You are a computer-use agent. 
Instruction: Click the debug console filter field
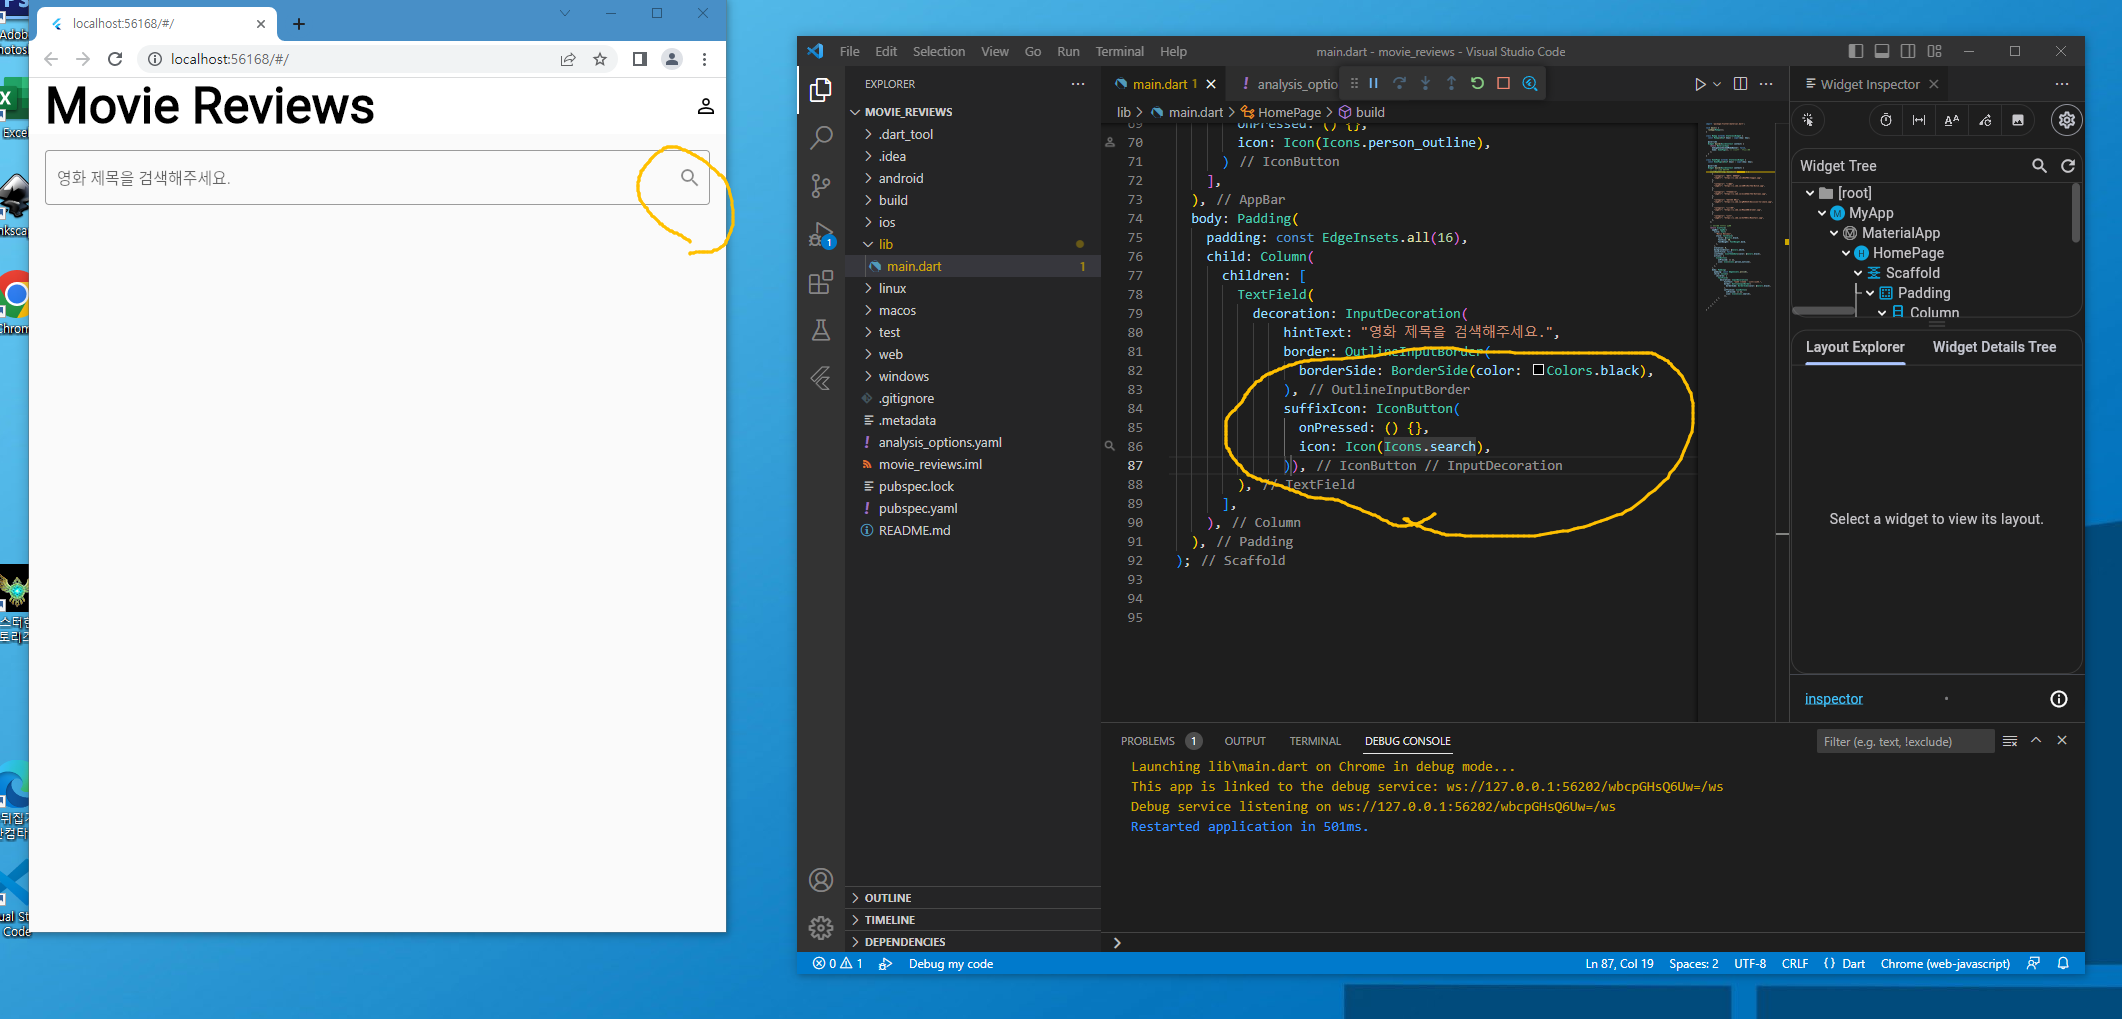1904,741
